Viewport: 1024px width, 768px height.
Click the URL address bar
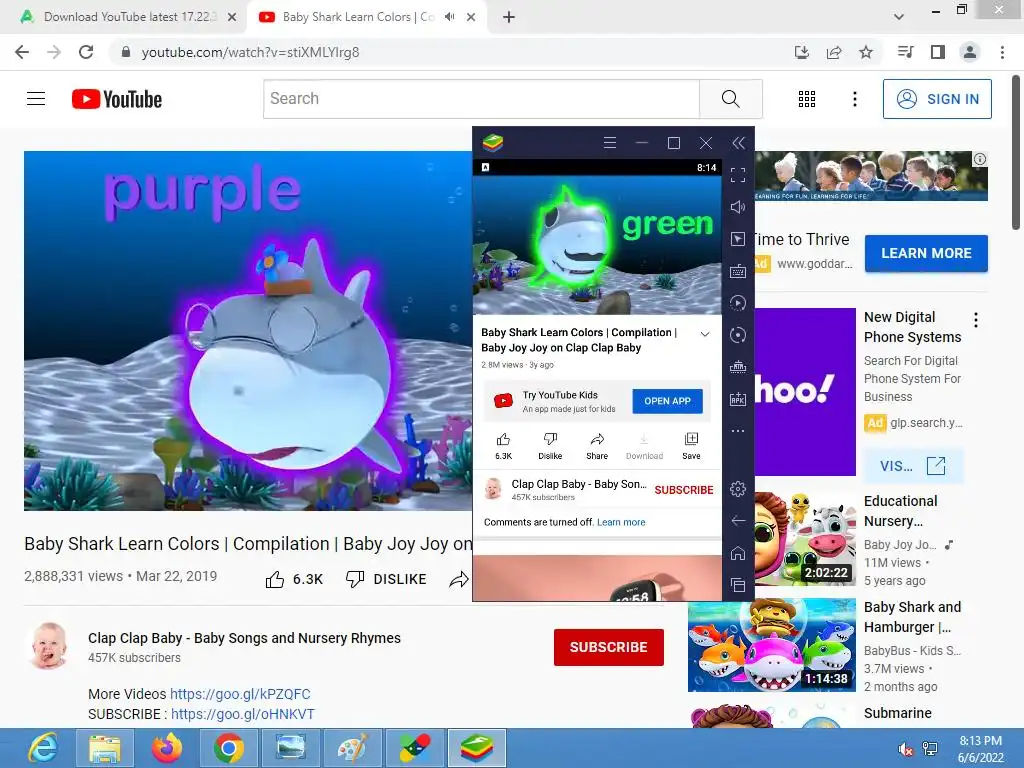point(451,52)
